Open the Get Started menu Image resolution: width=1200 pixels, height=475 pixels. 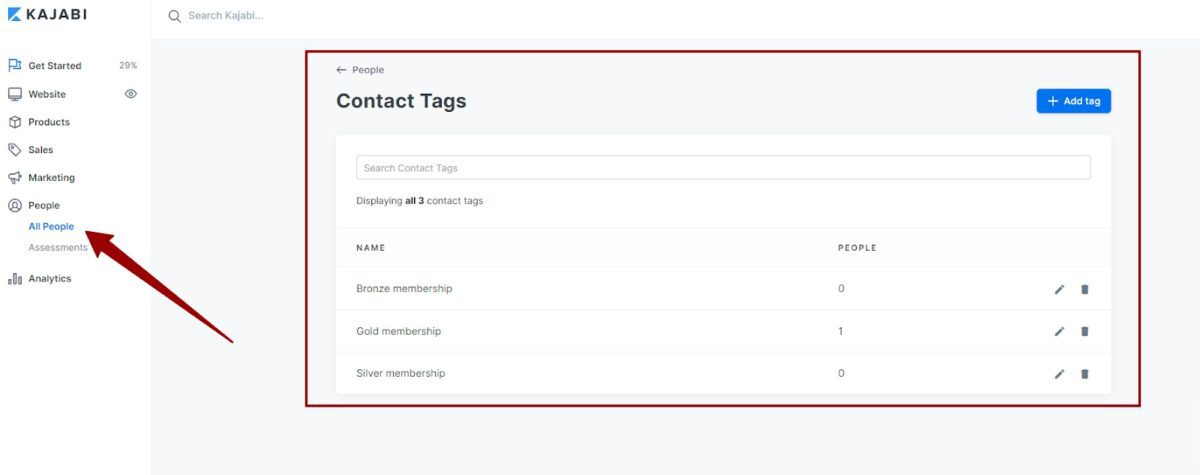tap(54, 66)
